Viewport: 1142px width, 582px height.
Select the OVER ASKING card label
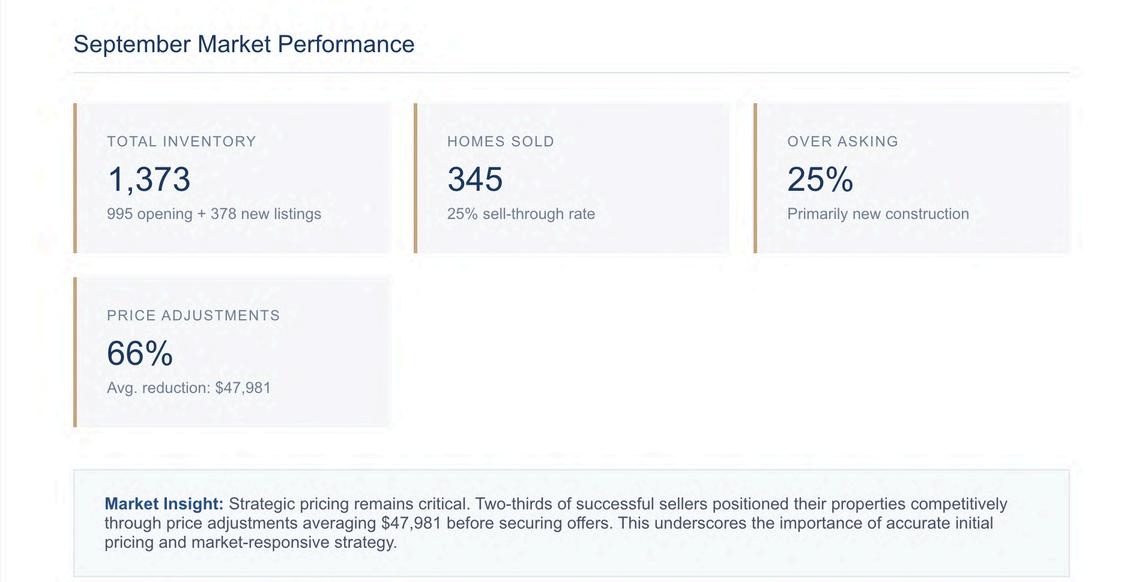842,142
